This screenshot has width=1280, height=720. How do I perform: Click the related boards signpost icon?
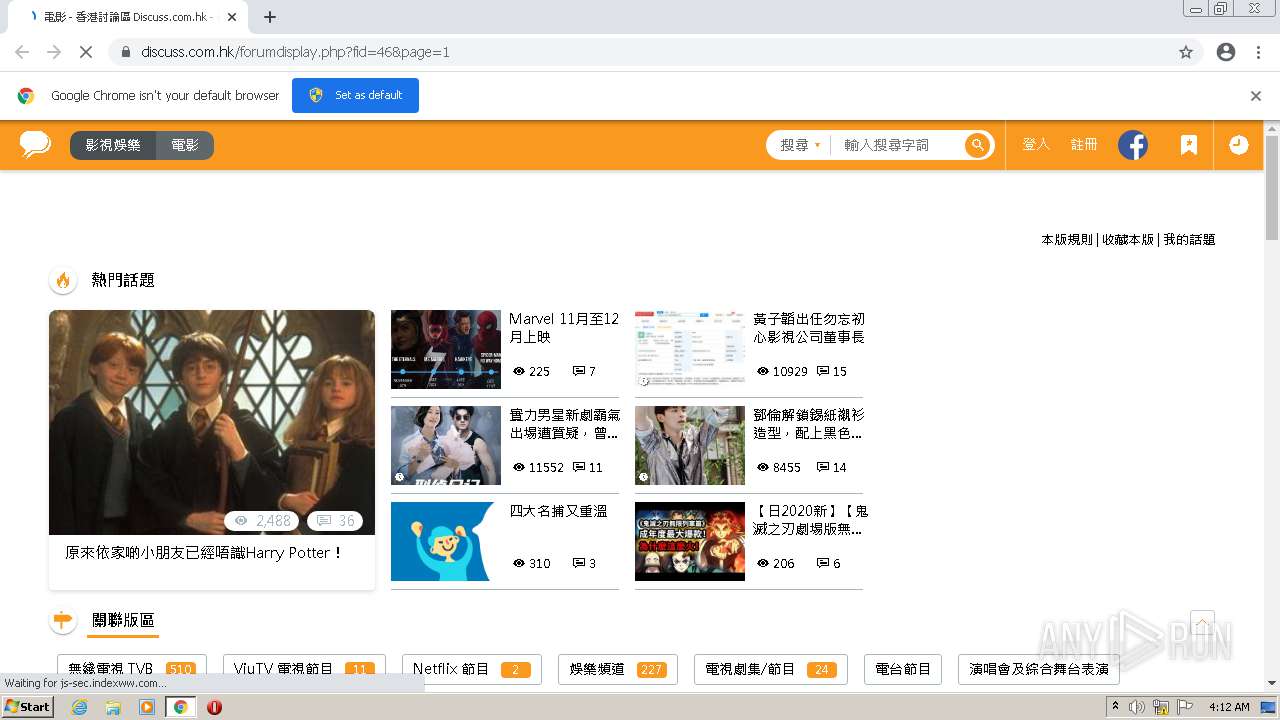tap(63, 621)
